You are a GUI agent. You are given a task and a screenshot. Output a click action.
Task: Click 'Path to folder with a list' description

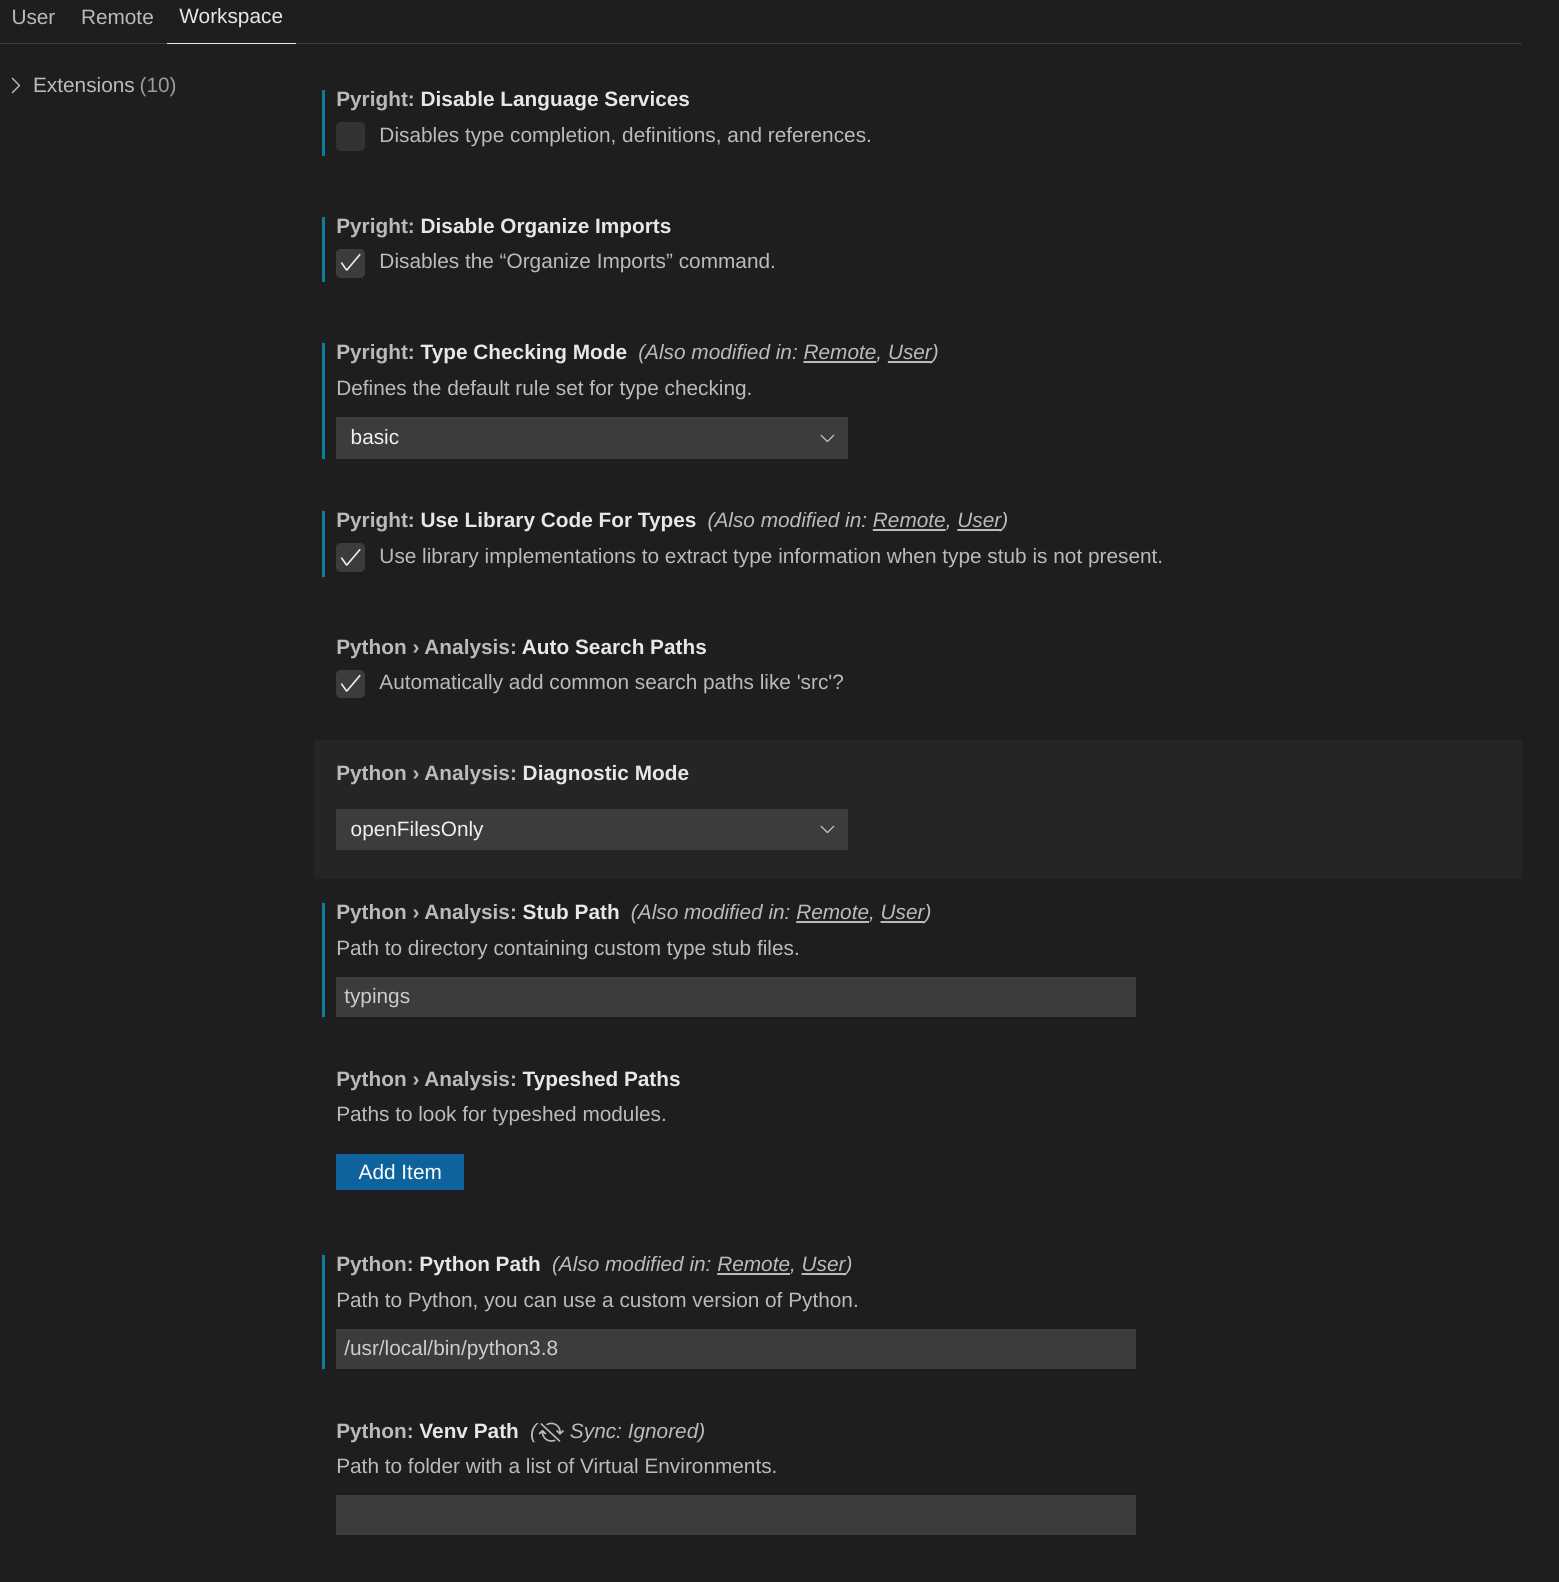pos(557,1466)
